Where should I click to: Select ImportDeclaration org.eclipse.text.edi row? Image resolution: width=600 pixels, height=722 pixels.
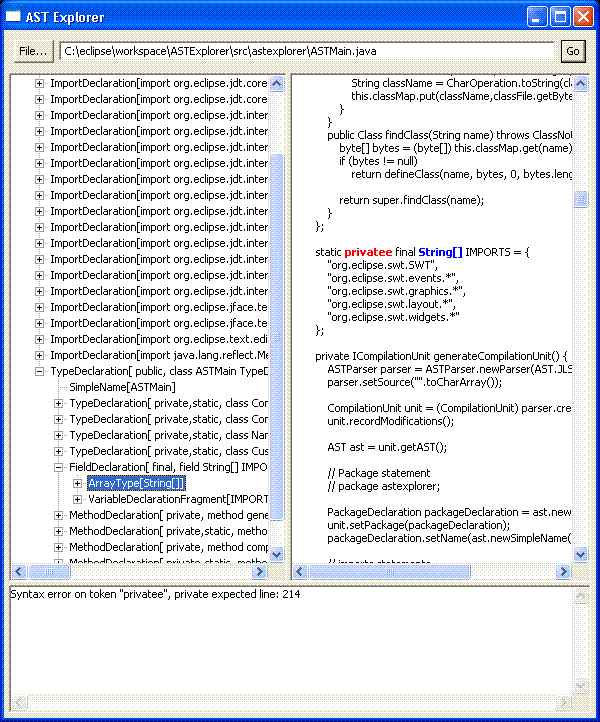click(159, 339)
